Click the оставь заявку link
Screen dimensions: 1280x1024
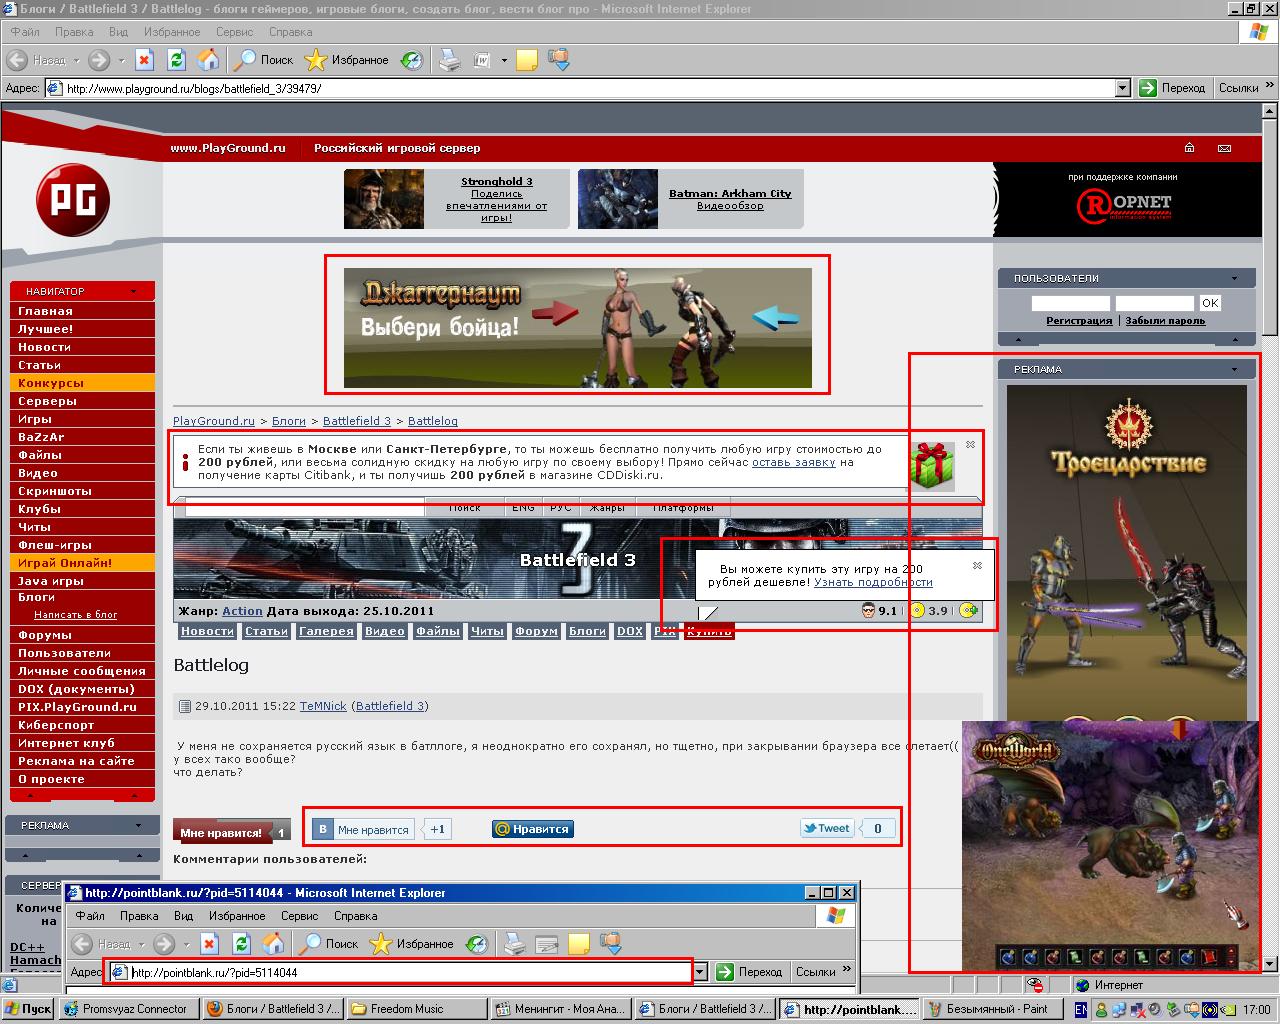(793, 462)
